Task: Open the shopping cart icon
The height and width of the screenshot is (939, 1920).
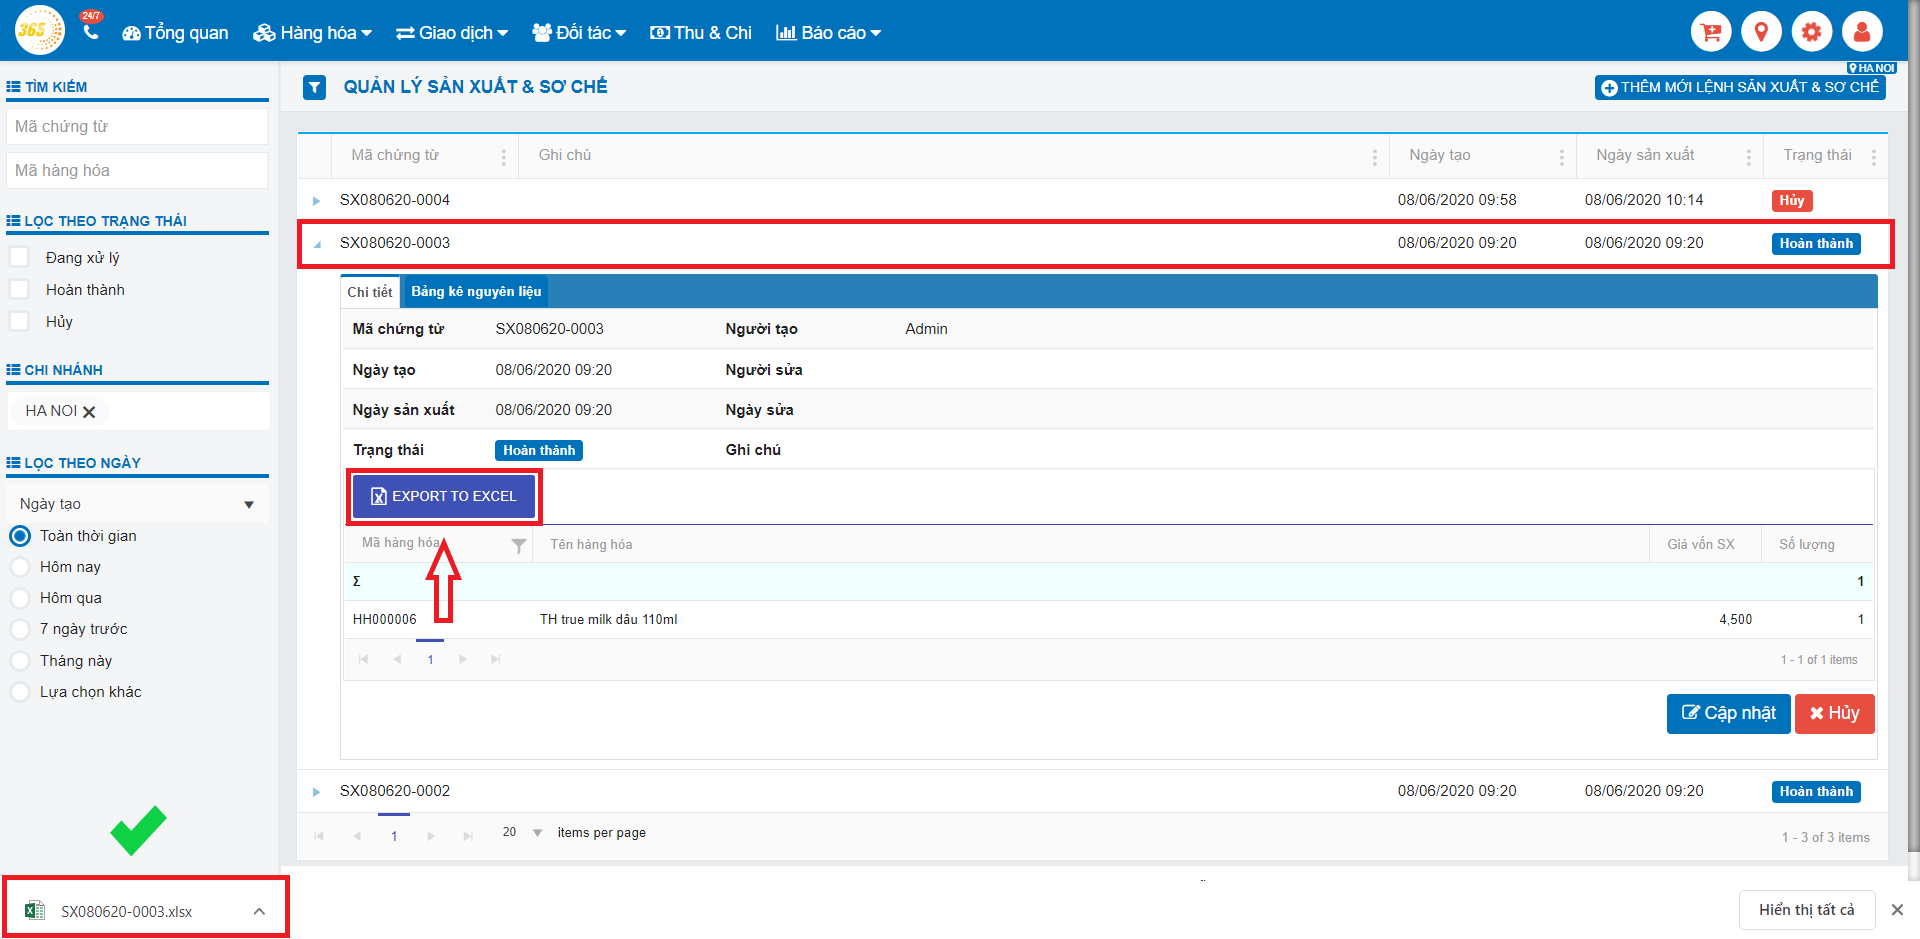Action: [x=1711, y=32]
